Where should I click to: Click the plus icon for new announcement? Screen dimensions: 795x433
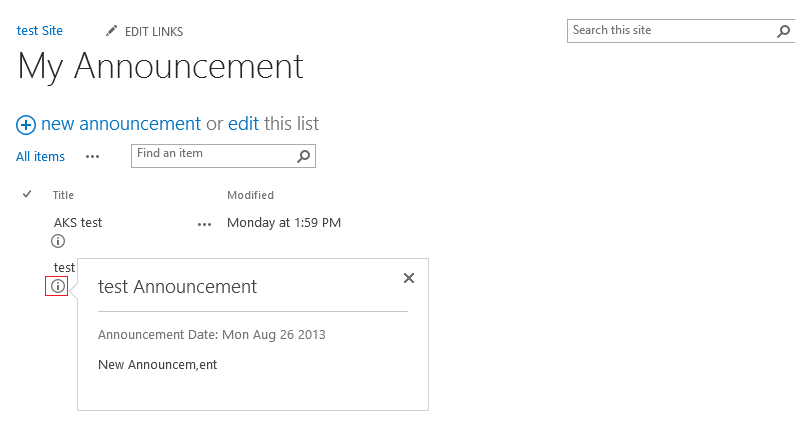pyautogui.click(x=26, y=125)
